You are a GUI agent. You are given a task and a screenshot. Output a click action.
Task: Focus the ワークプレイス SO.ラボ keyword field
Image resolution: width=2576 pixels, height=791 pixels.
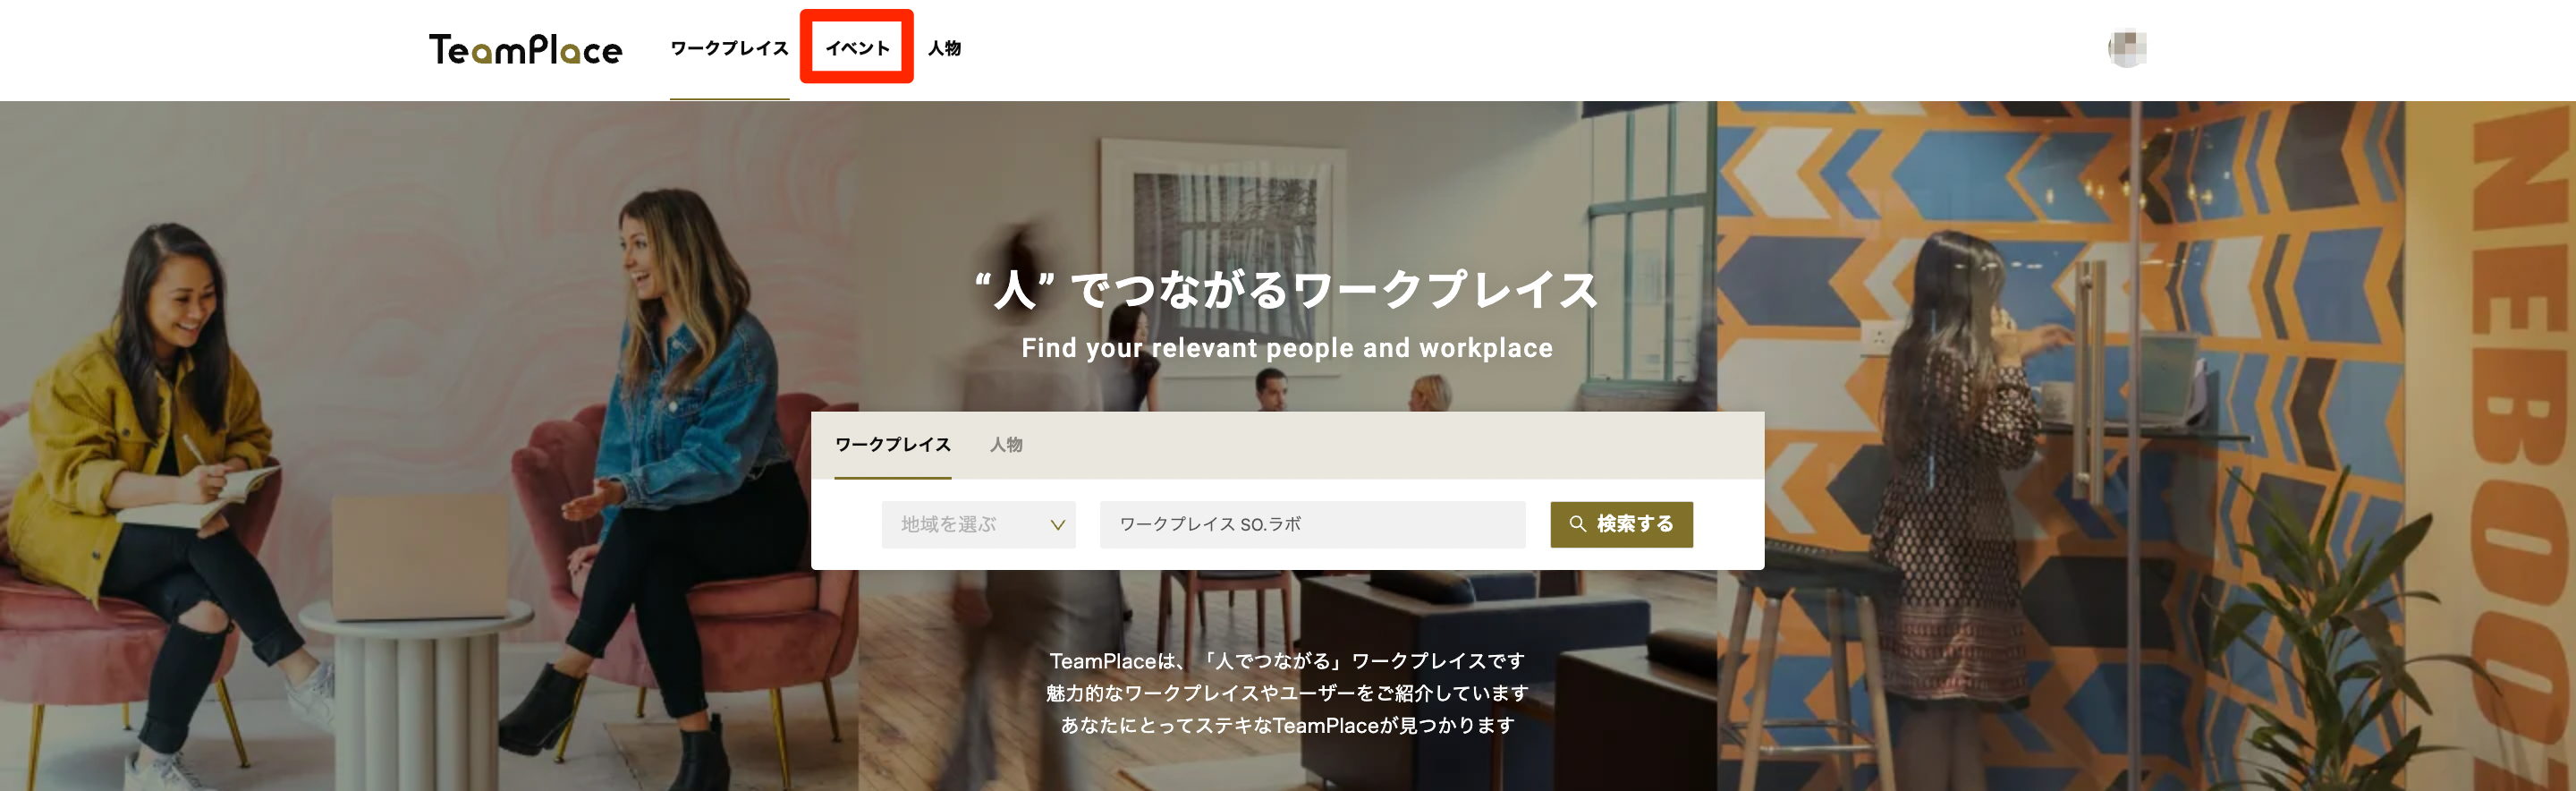(x=1312, y=525)
